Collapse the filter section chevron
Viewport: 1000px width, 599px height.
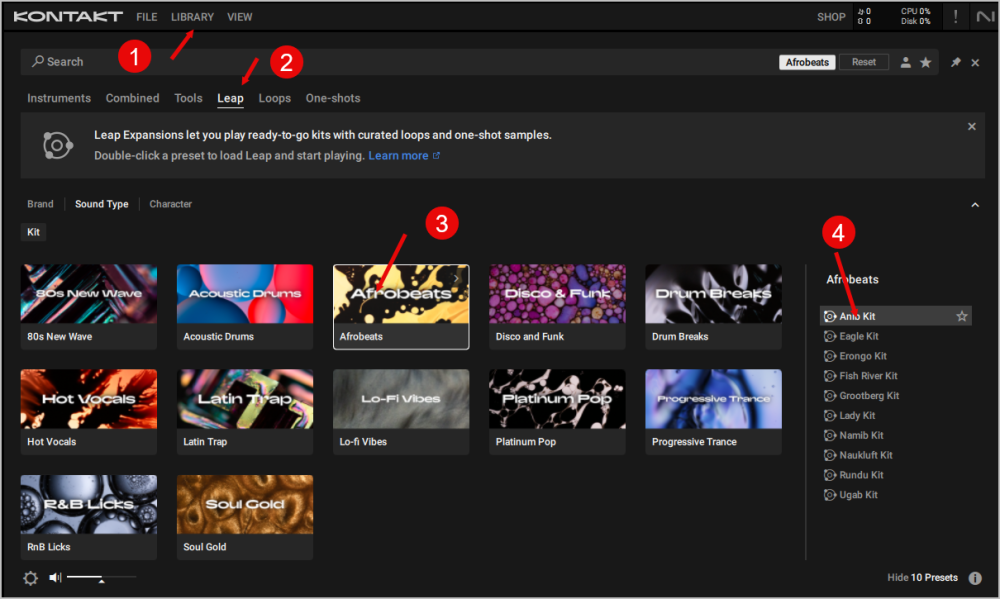[x=974, y=205]
